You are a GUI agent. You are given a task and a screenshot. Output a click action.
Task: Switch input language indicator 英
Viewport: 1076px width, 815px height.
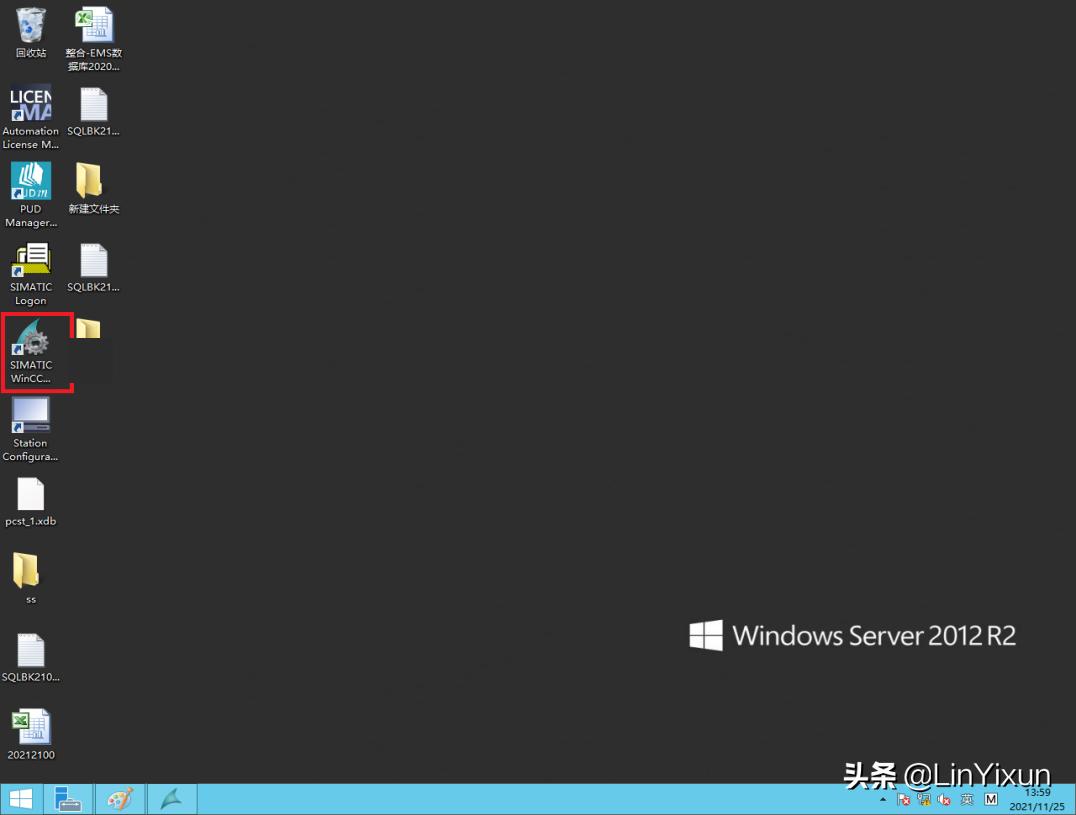click(967, 799)
